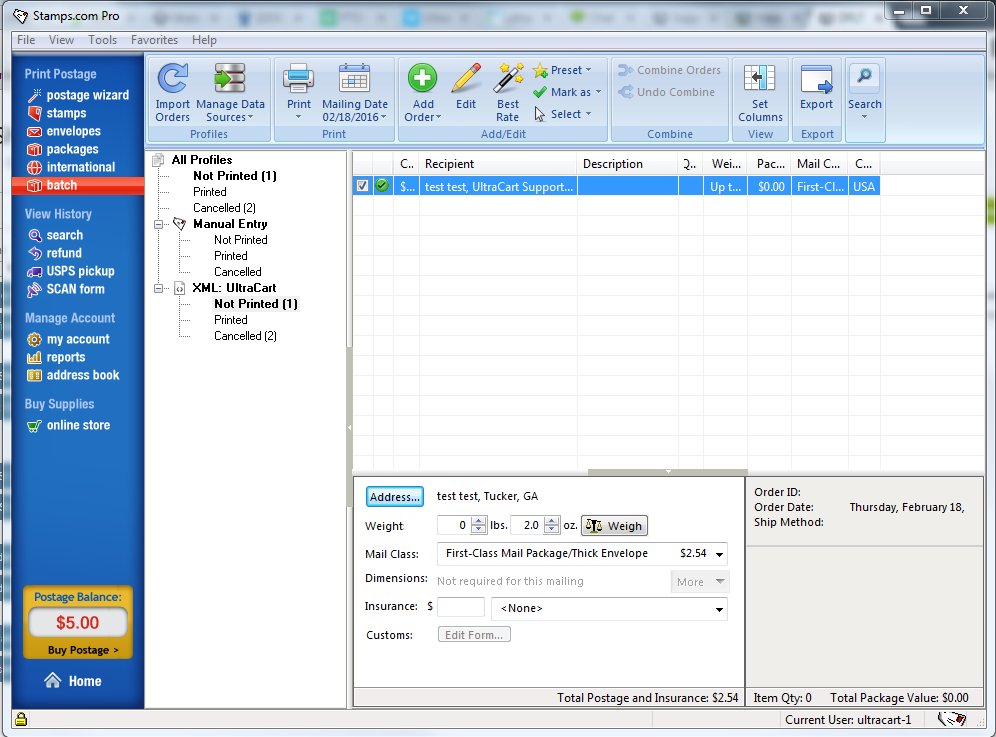
Task: Open the Mail Class dropdown
Action: tap(719, 554)
